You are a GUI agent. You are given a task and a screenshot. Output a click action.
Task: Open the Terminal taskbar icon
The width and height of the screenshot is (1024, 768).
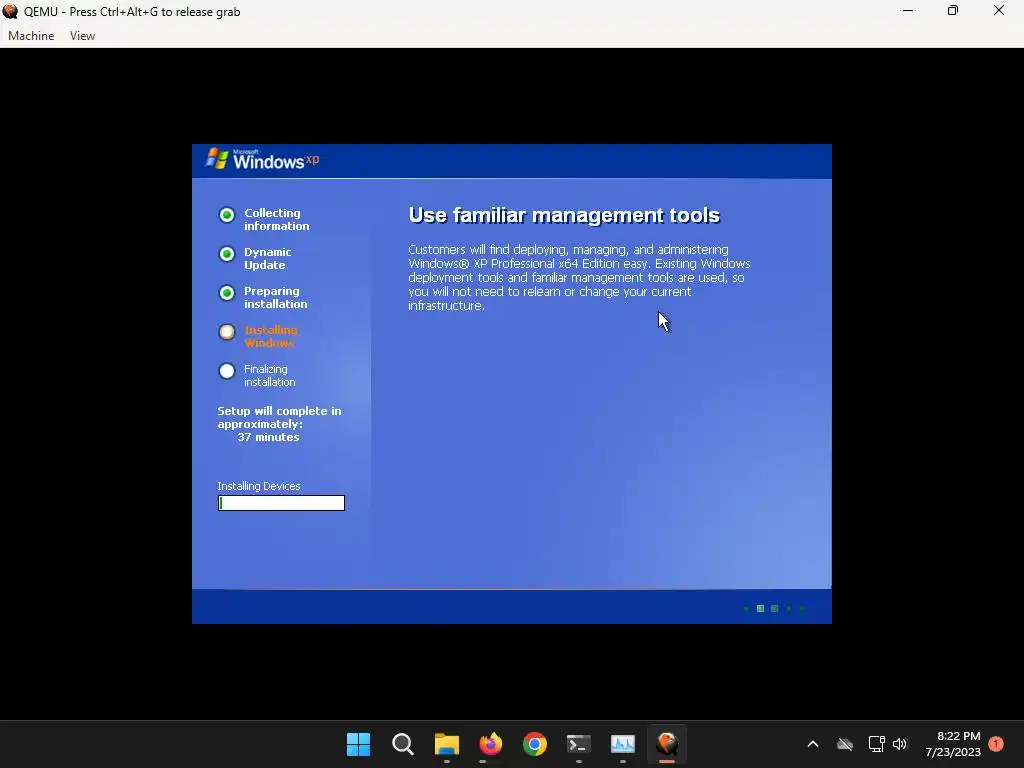point(579,744)
